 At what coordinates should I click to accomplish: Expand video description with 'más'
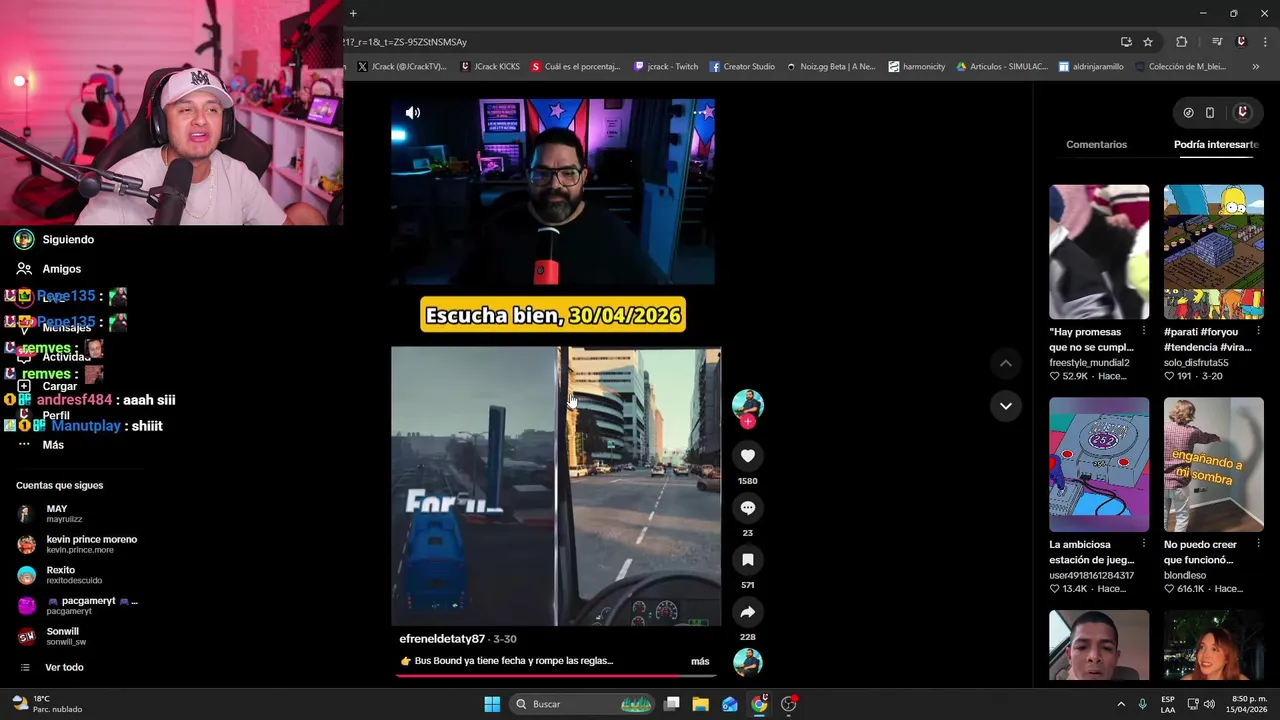[700, 661]
